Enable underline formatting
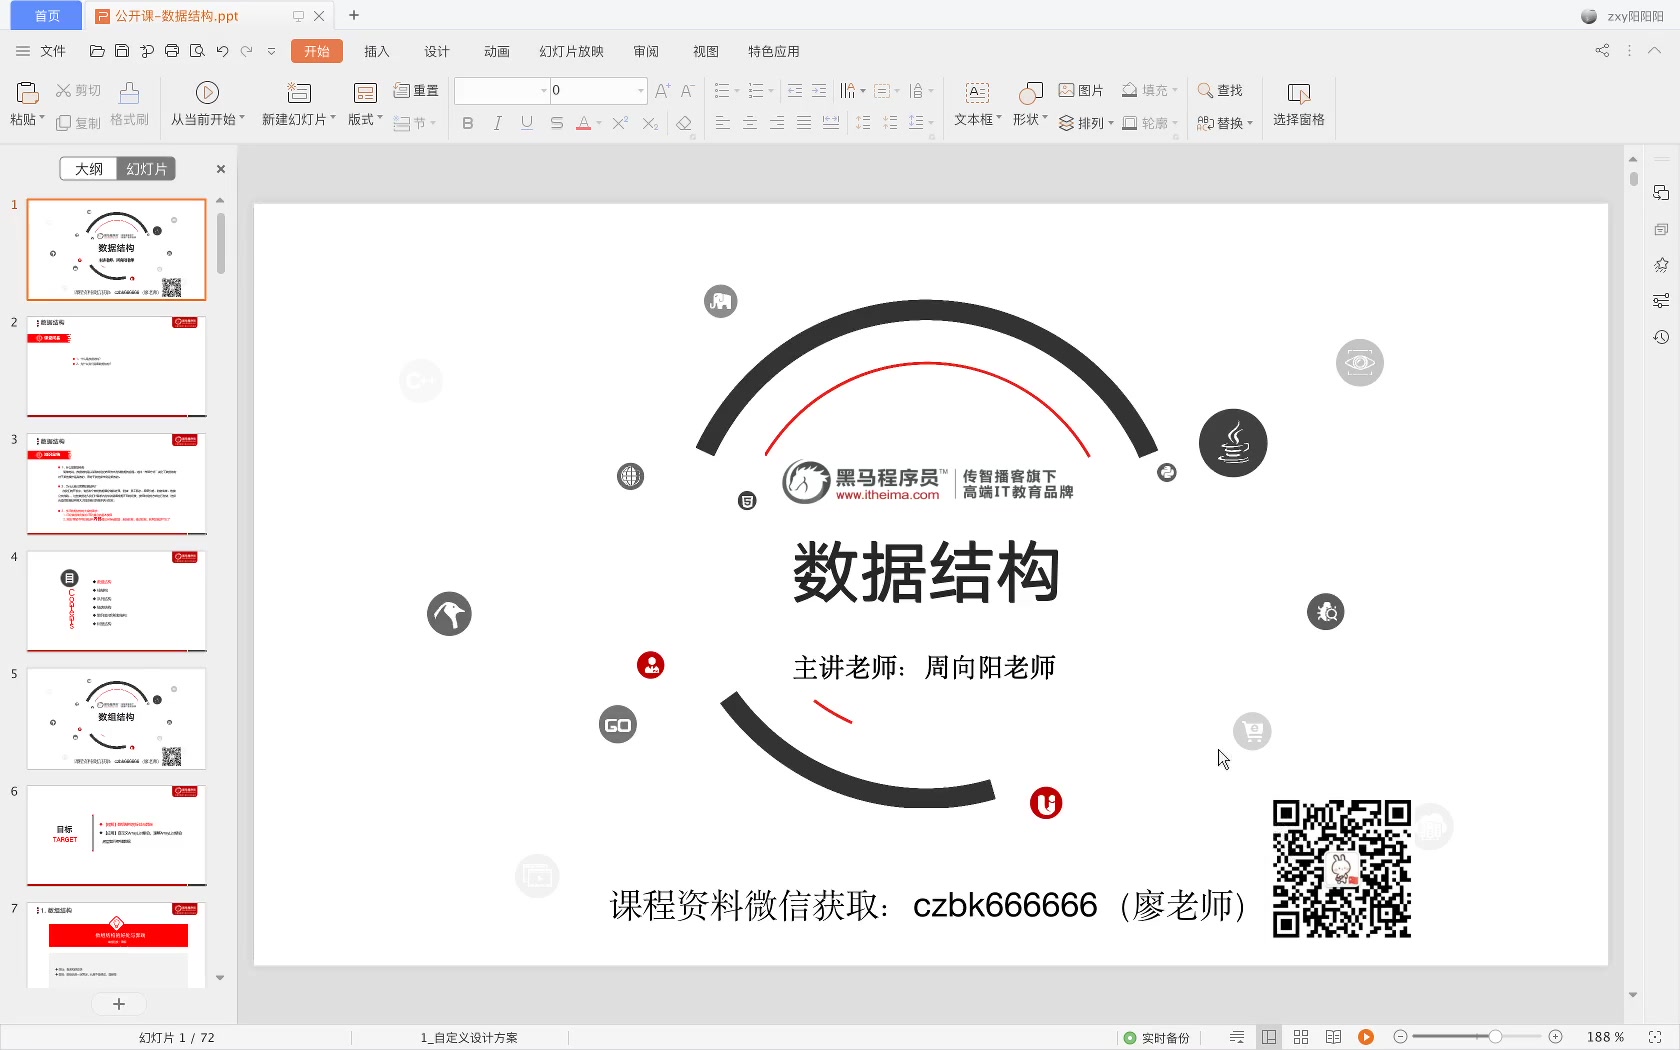Image resolution: width=1680 pixels, height=1050 pixels. tap(527, 123)
